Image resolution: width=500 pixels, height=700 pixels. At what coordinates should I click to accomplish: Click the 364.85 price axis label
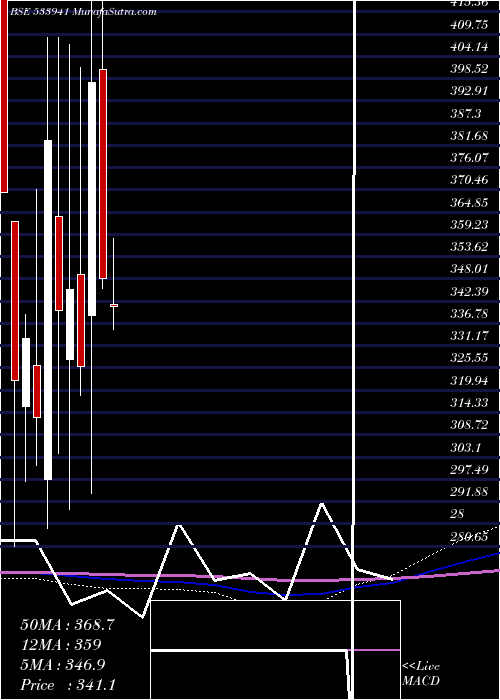coord(469,203)
